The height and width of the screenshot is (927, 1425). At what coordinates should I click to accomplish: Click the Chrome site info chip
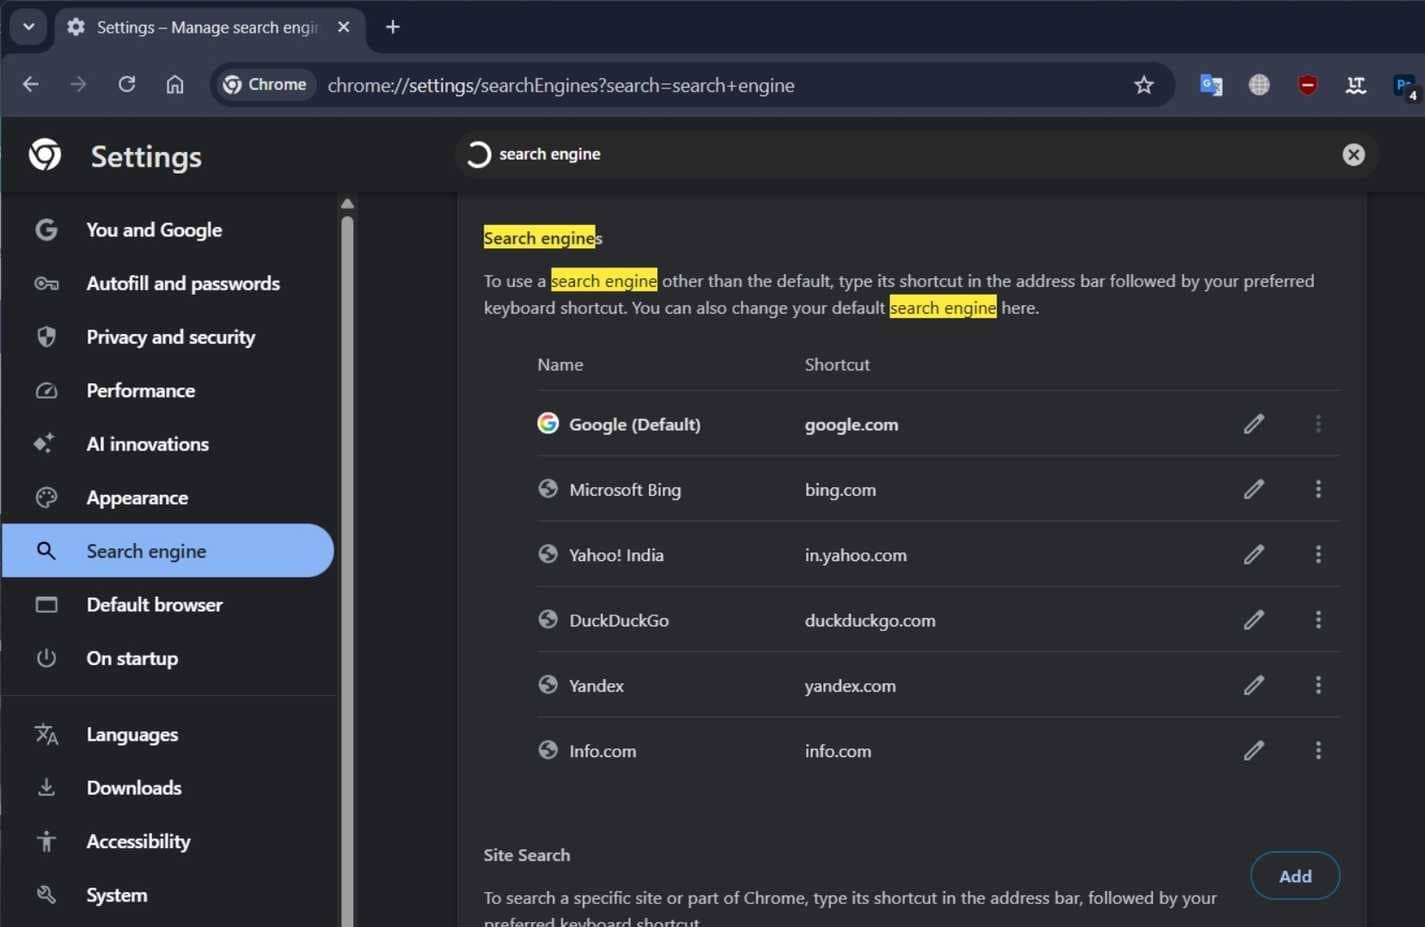(x=265, y=85)
